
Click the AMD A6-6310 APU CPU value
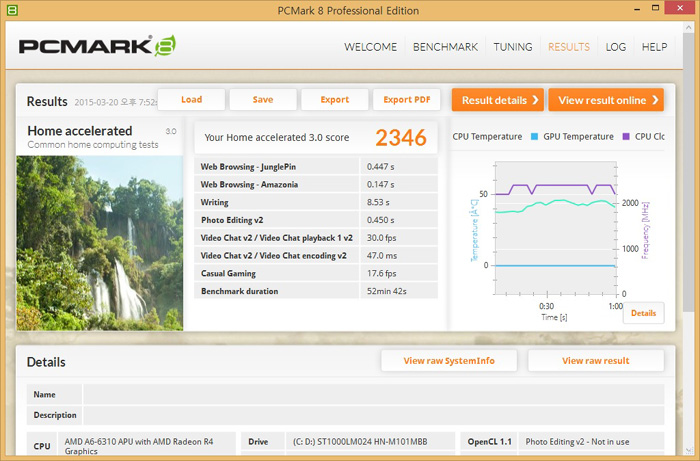click(x=139, y=446)
